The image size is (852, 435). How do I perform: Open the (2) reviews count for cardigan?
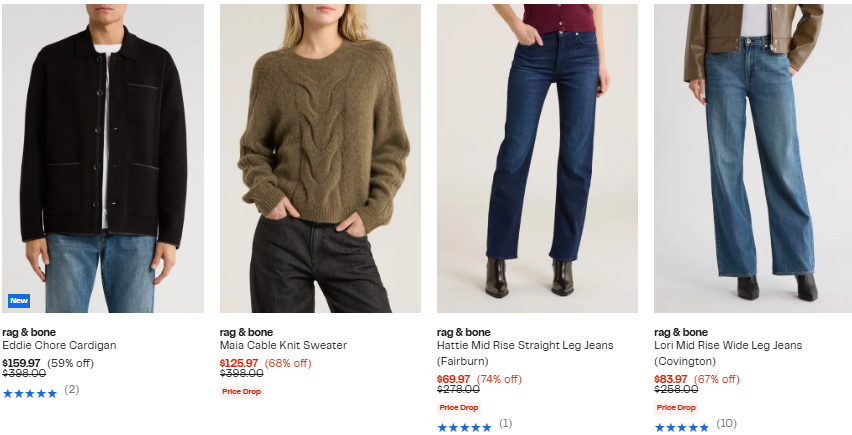point(72,389)
